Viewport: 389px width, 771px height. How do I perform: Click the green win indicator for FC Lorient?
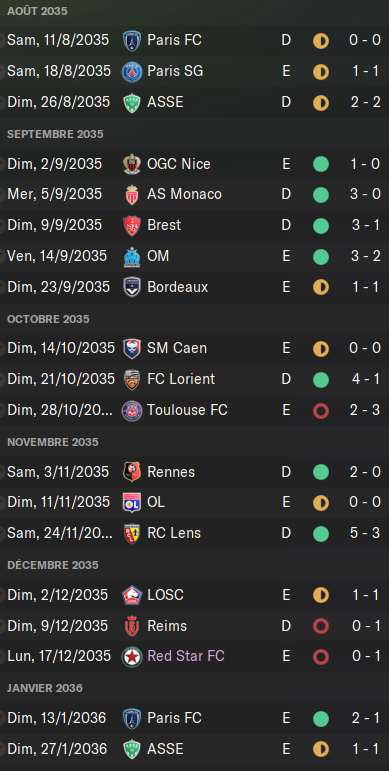(321, 379)
